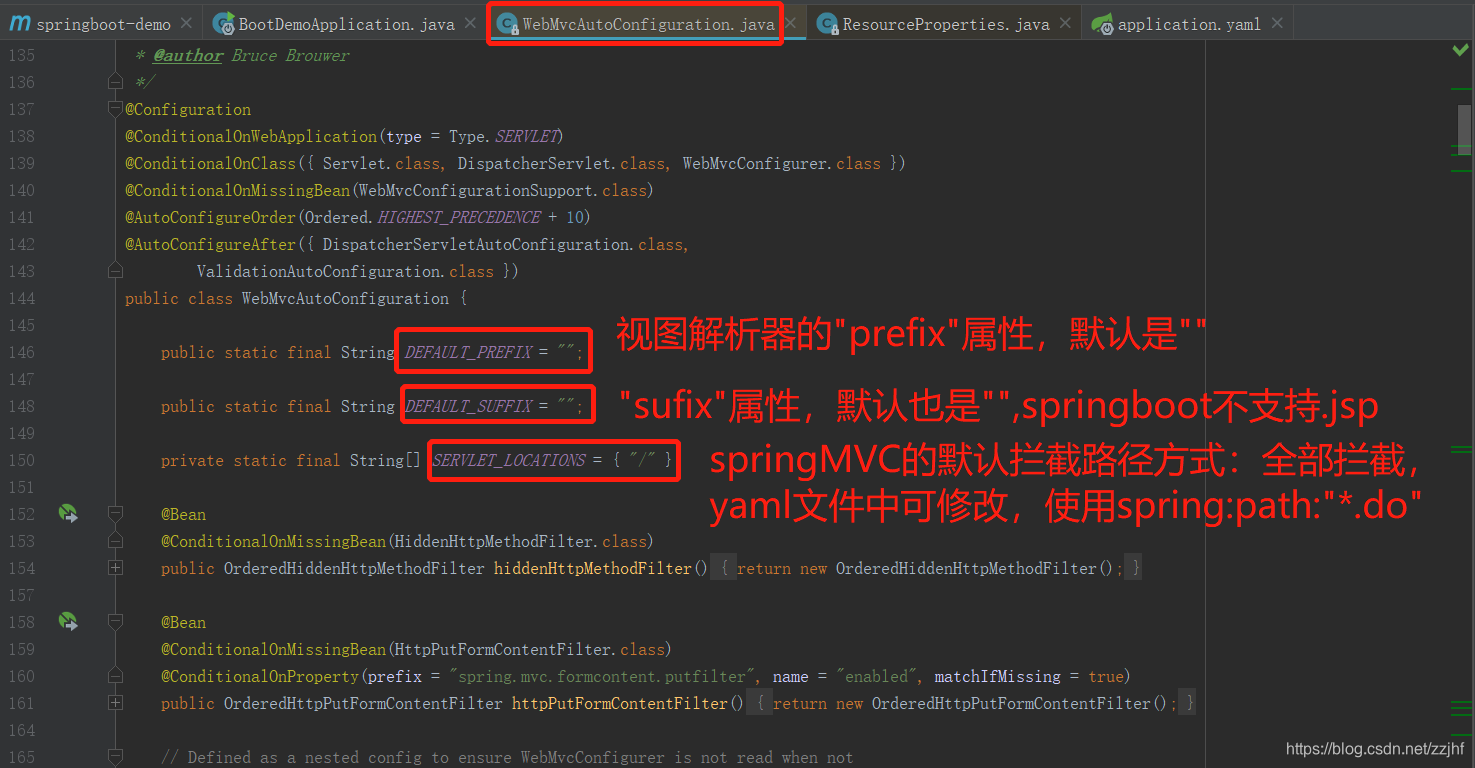Viewport: 1475px width, 768px height.
Task: Click the DEFAULT_SUFFIX constant name
Action: pyautogui.click(x=468, y=406)
